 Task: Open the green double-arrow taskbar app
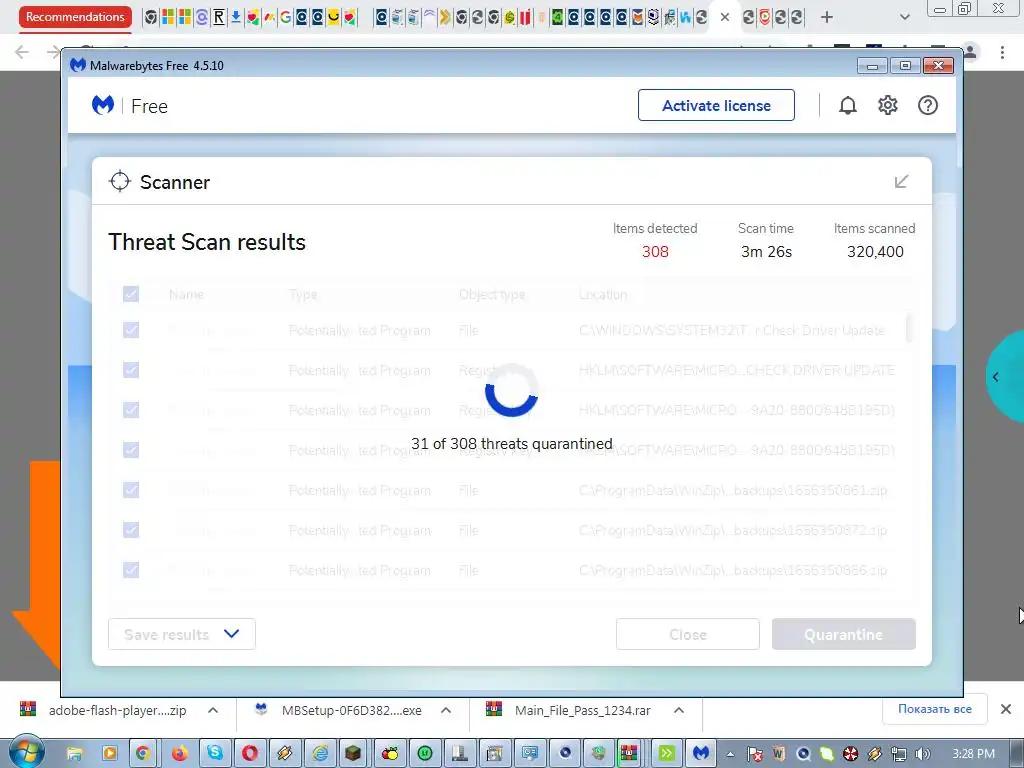pyautogui.click(x=667, y=754)
